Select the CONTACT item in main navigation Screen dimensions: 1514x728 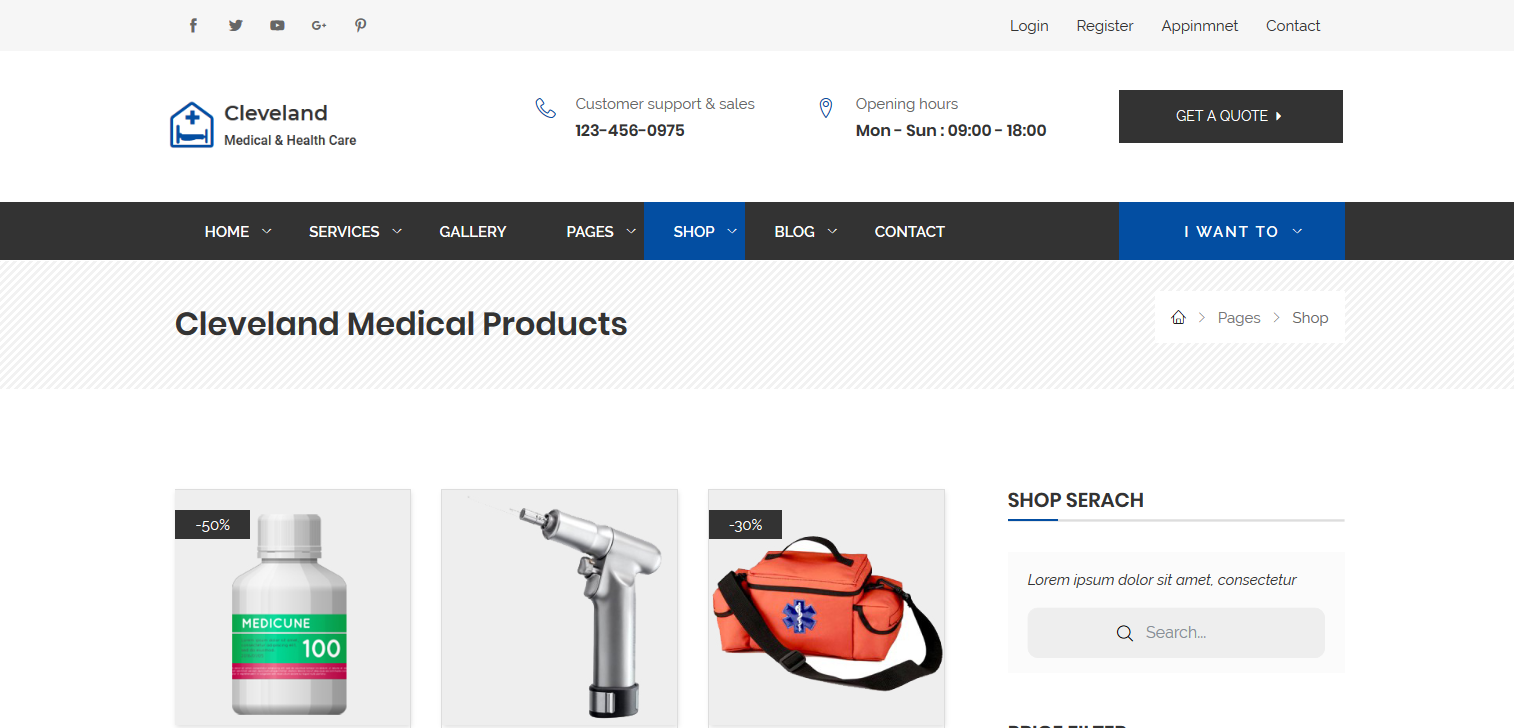910,231
